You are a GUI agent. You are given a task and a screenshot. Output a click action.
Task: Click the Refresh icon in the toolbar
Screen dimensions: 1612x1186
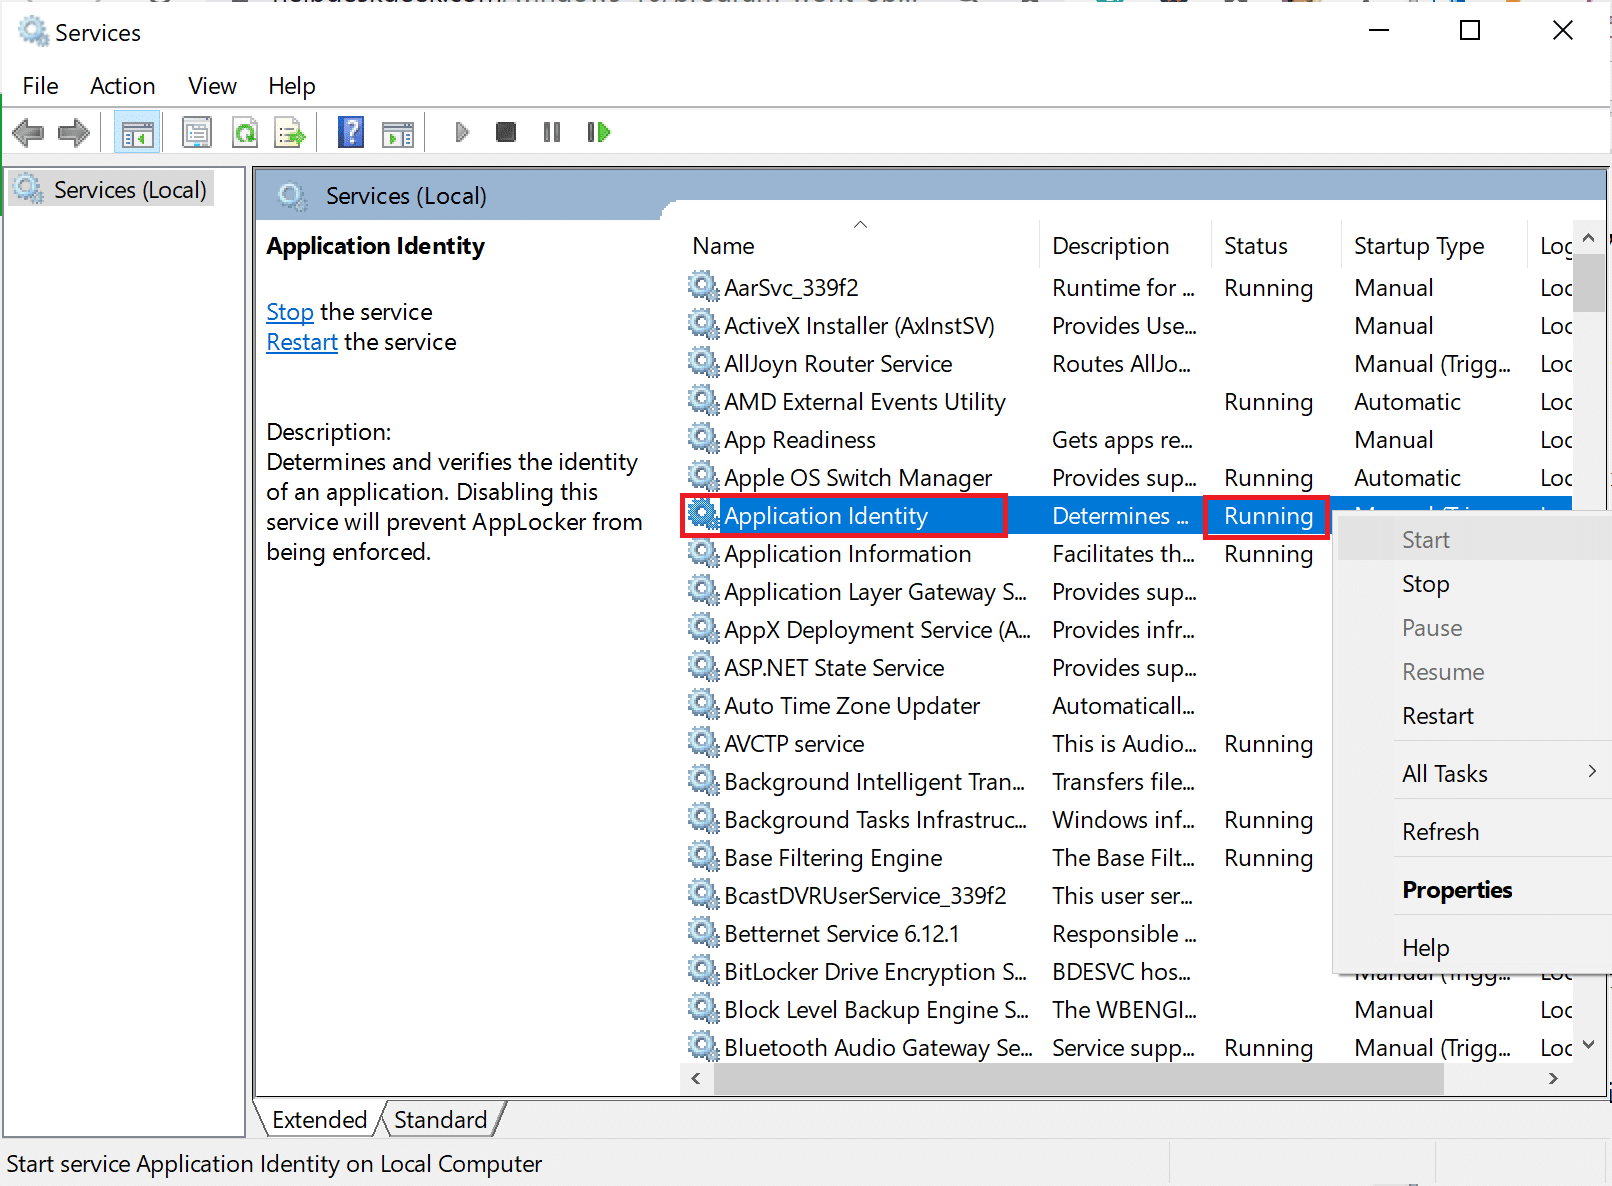coord(245,131)
